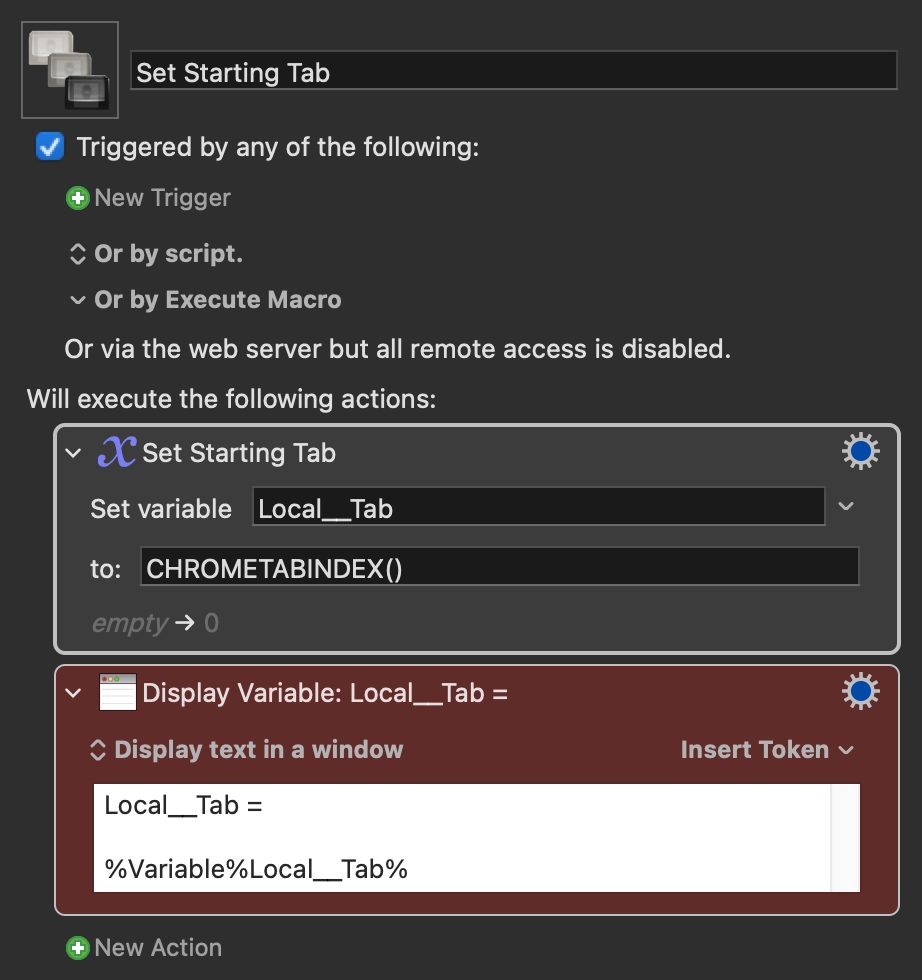Collapse the Display Variable action

pyautogui.click(x=73, y=692)
